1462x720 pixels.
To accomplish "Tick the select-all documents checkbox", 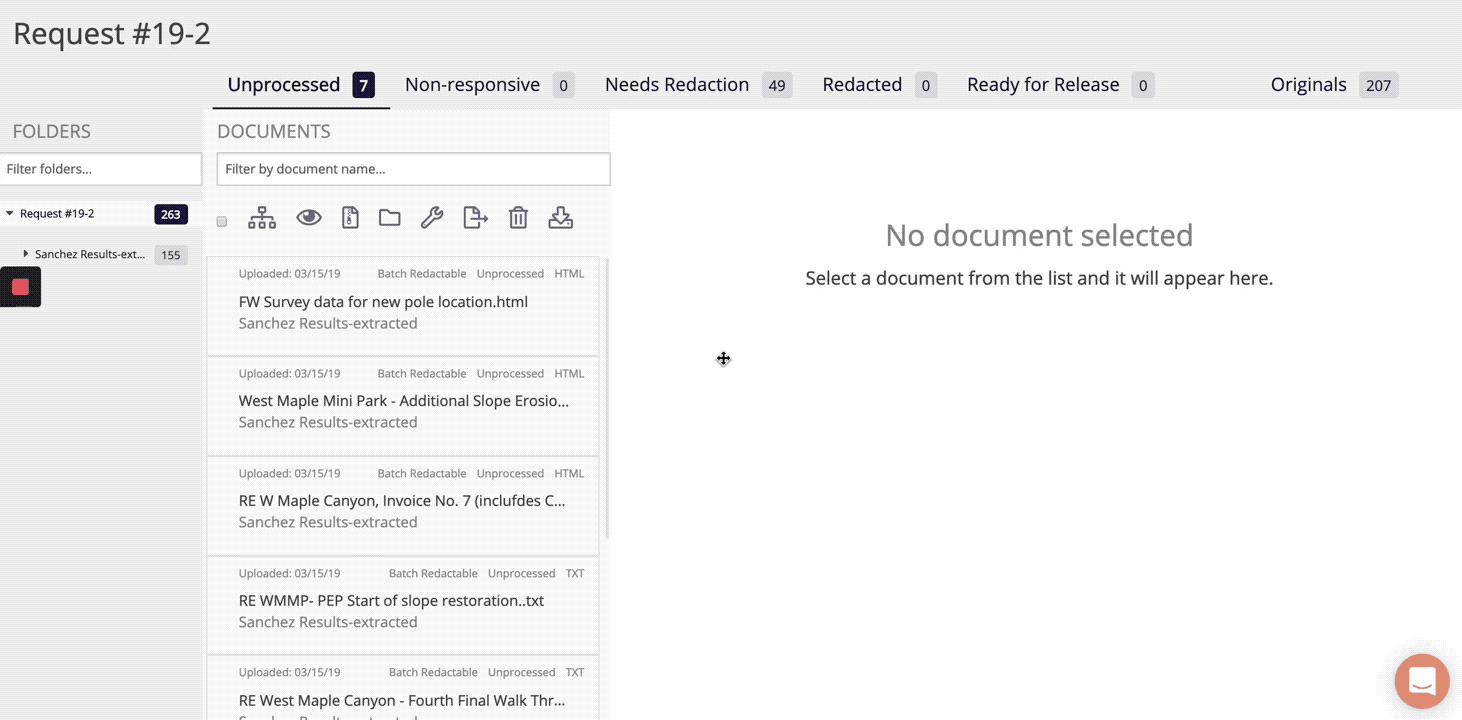I will [222, 221].
